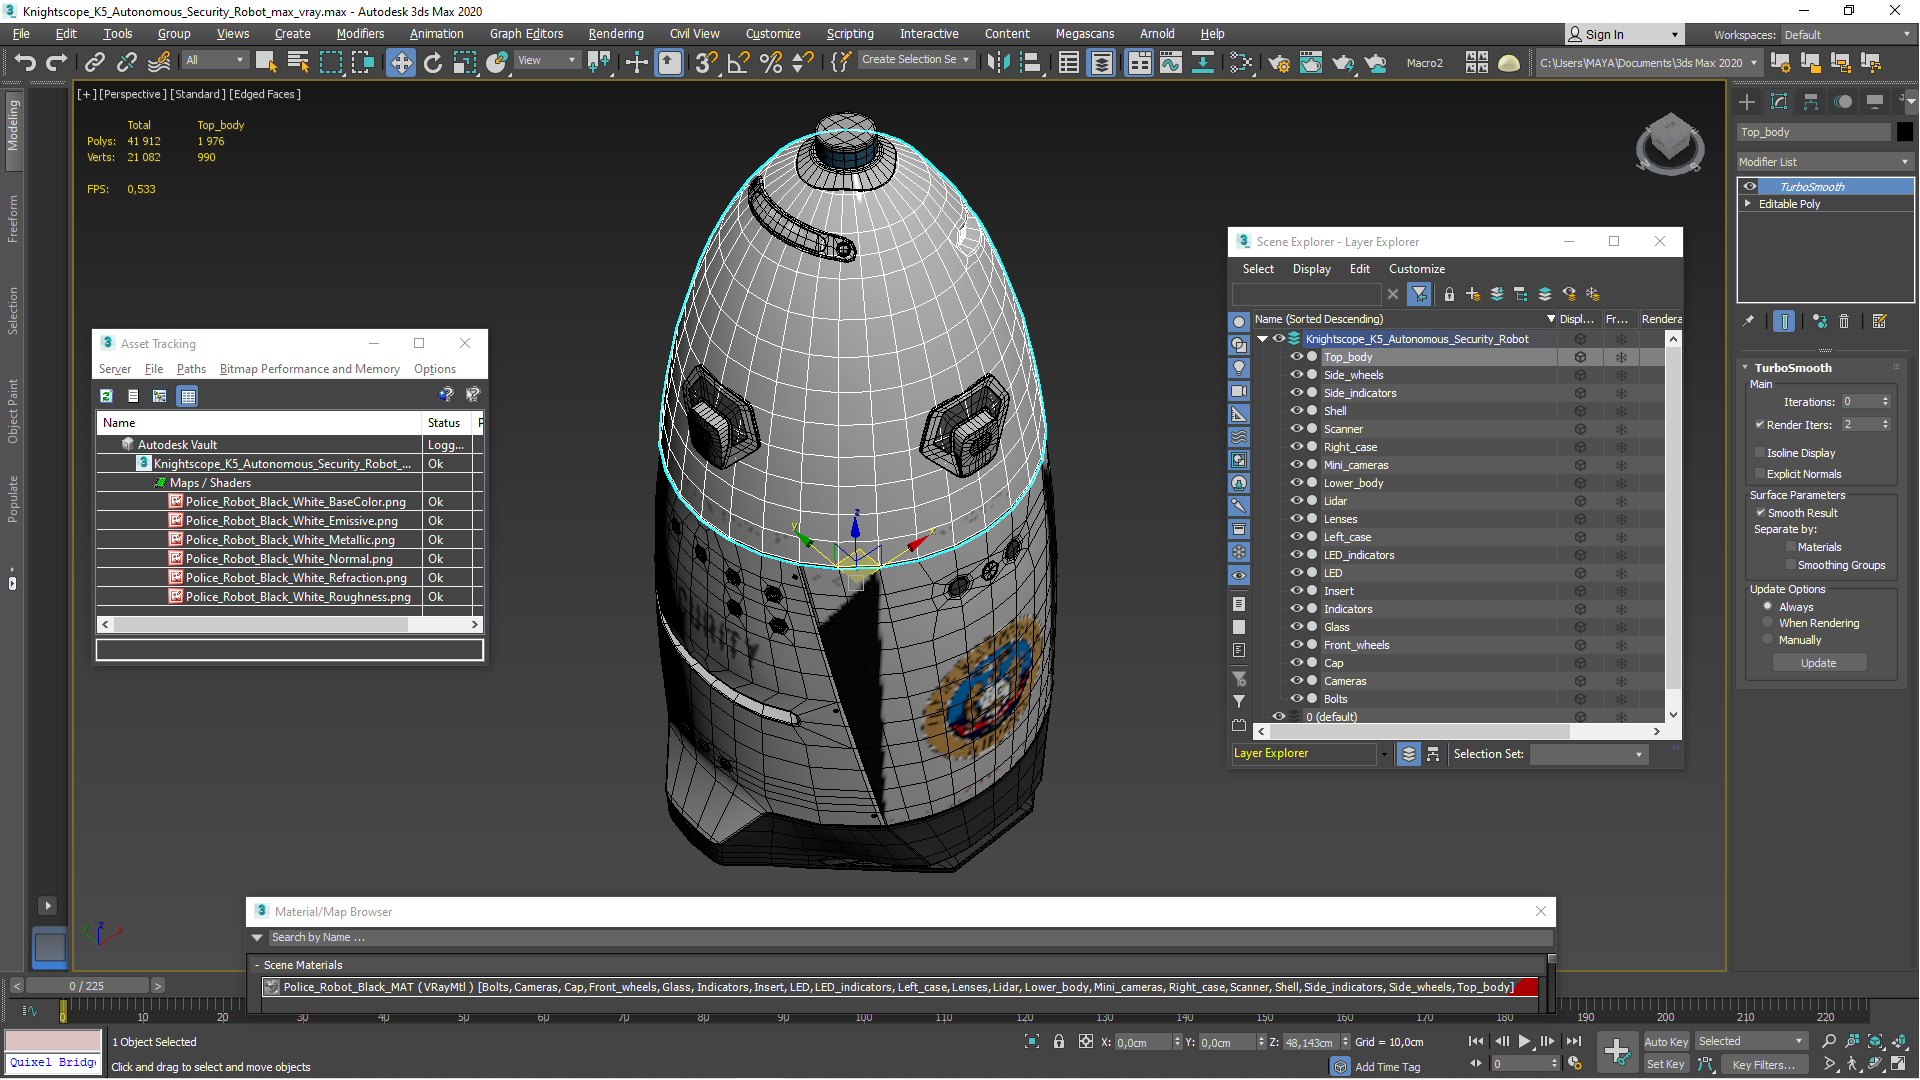The height and width of the screenshot is (1080, 1920).
Task: Activate the Select and Rotate tool
Action: click(x=433, y=62)
